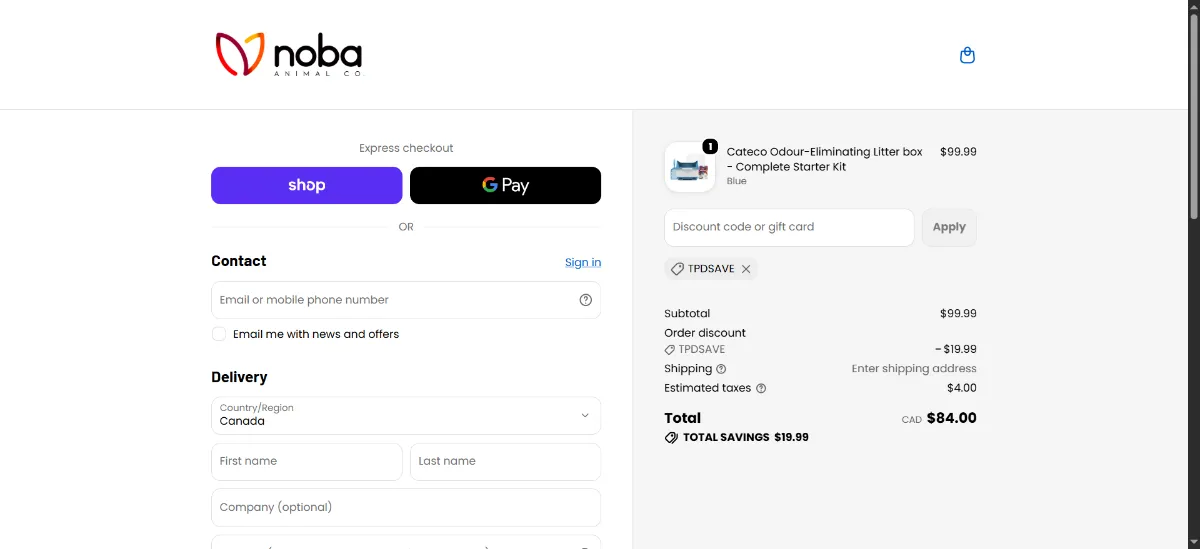
Task: Click the Sign in link
Action: [x=583, y=262]
